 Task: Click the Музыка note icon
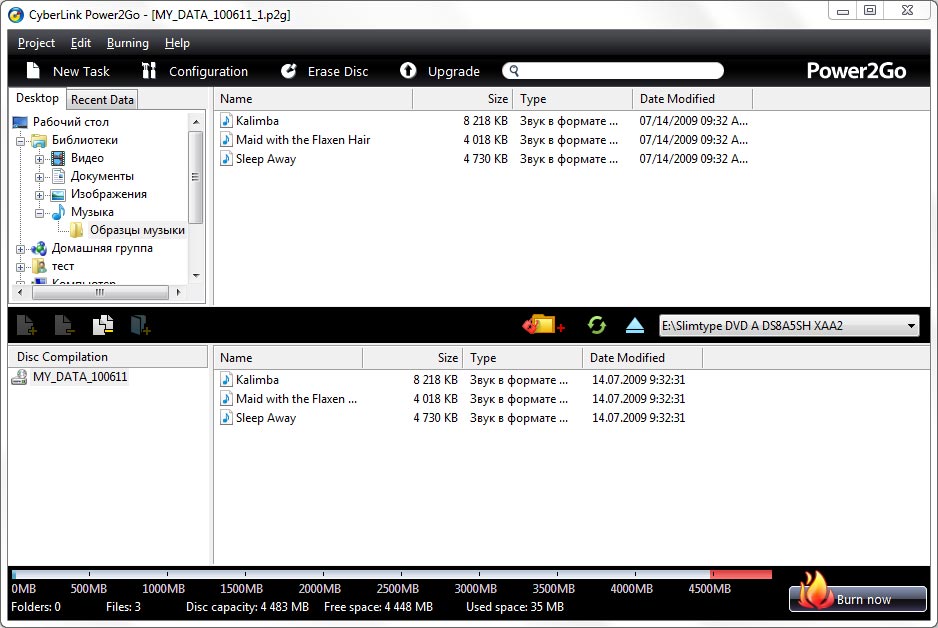pos(58,212)
